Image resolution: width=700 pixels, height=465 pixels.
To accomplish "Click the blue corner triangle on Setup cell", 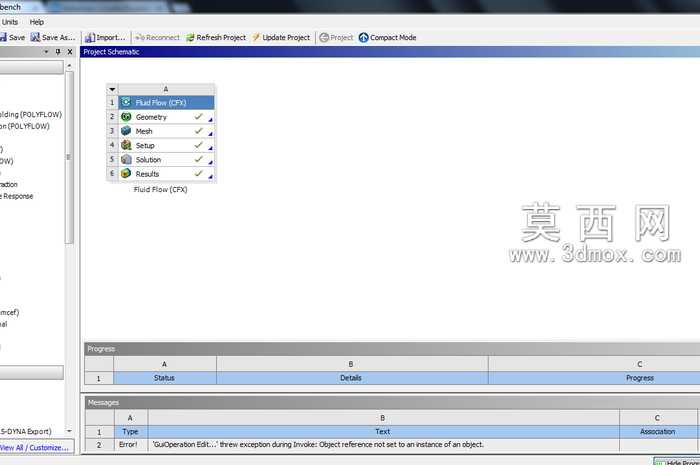I will point(210,148).
